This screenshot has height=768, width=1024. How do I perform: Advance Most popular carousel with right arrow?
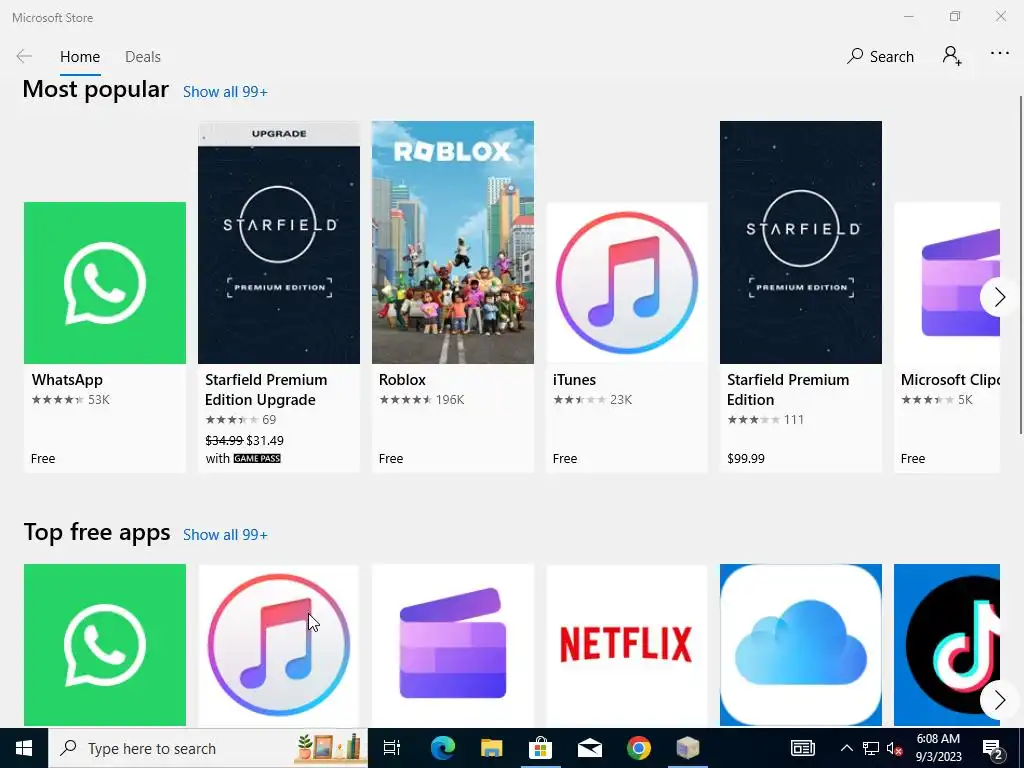click(999, 297)
